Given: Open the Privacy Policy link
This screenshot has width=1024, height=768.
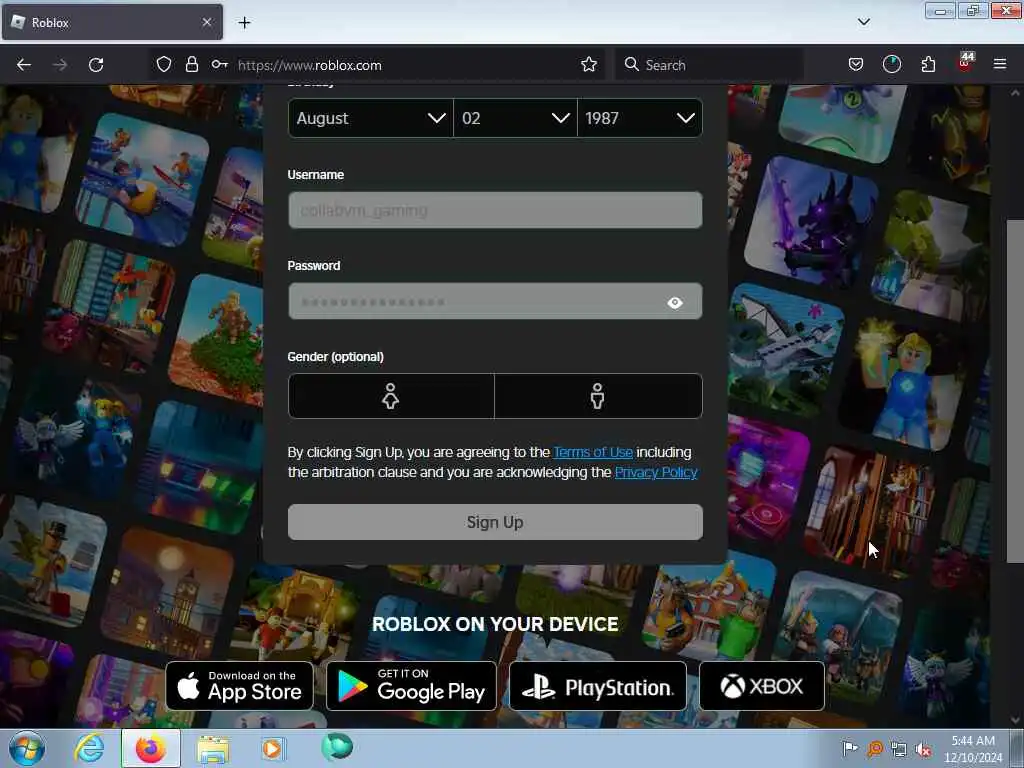Looking at the screenshot, I should pos(656,472).
